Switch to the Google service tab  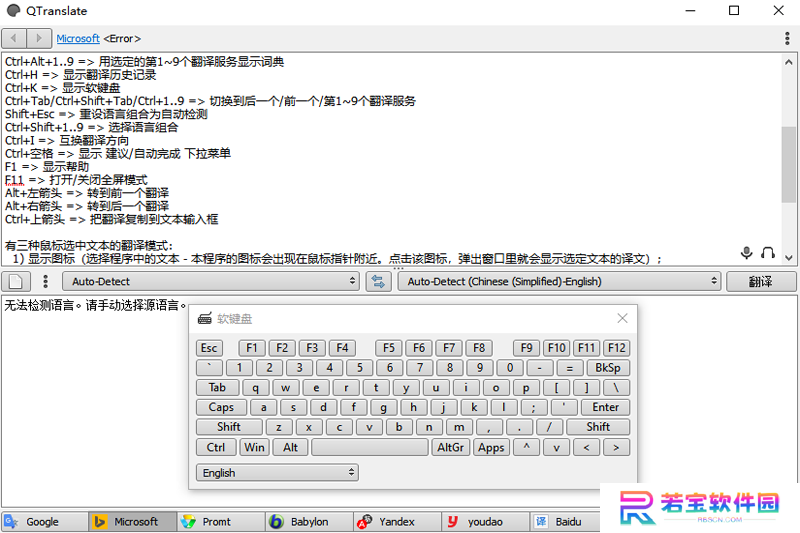point(44,522)
